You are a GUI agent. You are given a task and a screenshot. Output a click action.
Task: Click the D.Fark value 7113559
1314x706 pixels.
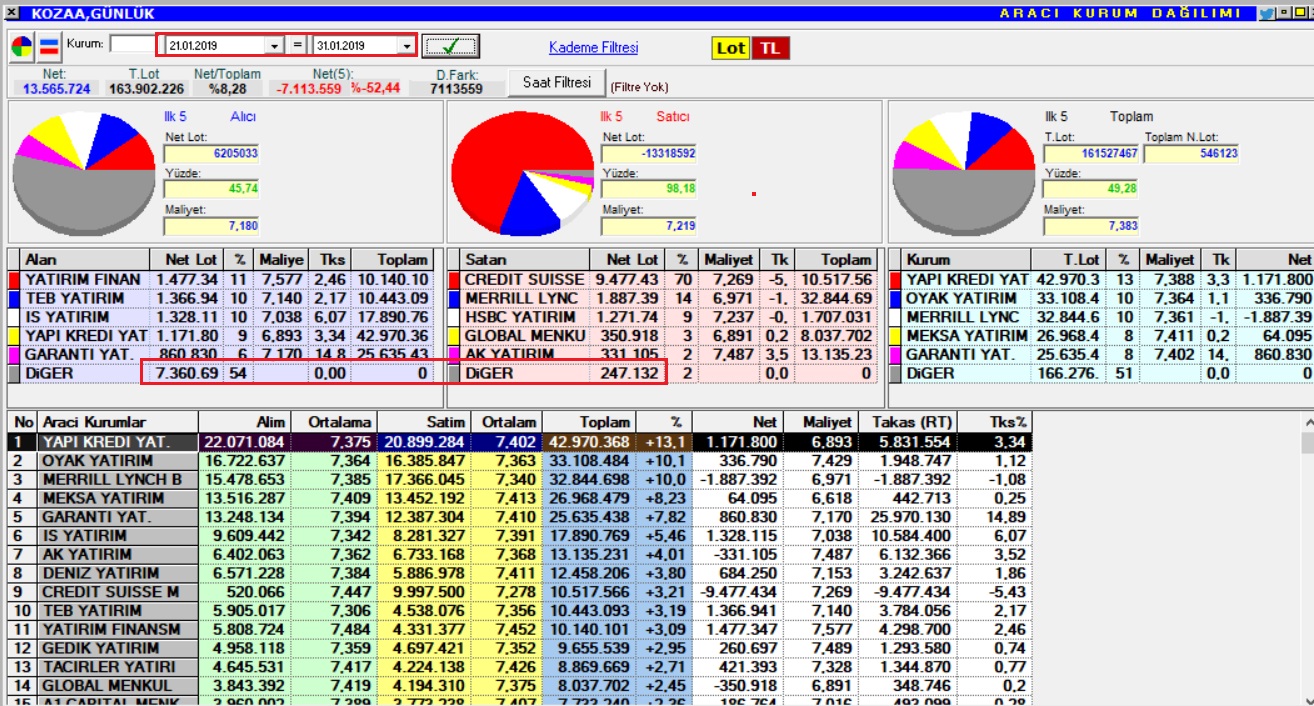pos(456,89)
